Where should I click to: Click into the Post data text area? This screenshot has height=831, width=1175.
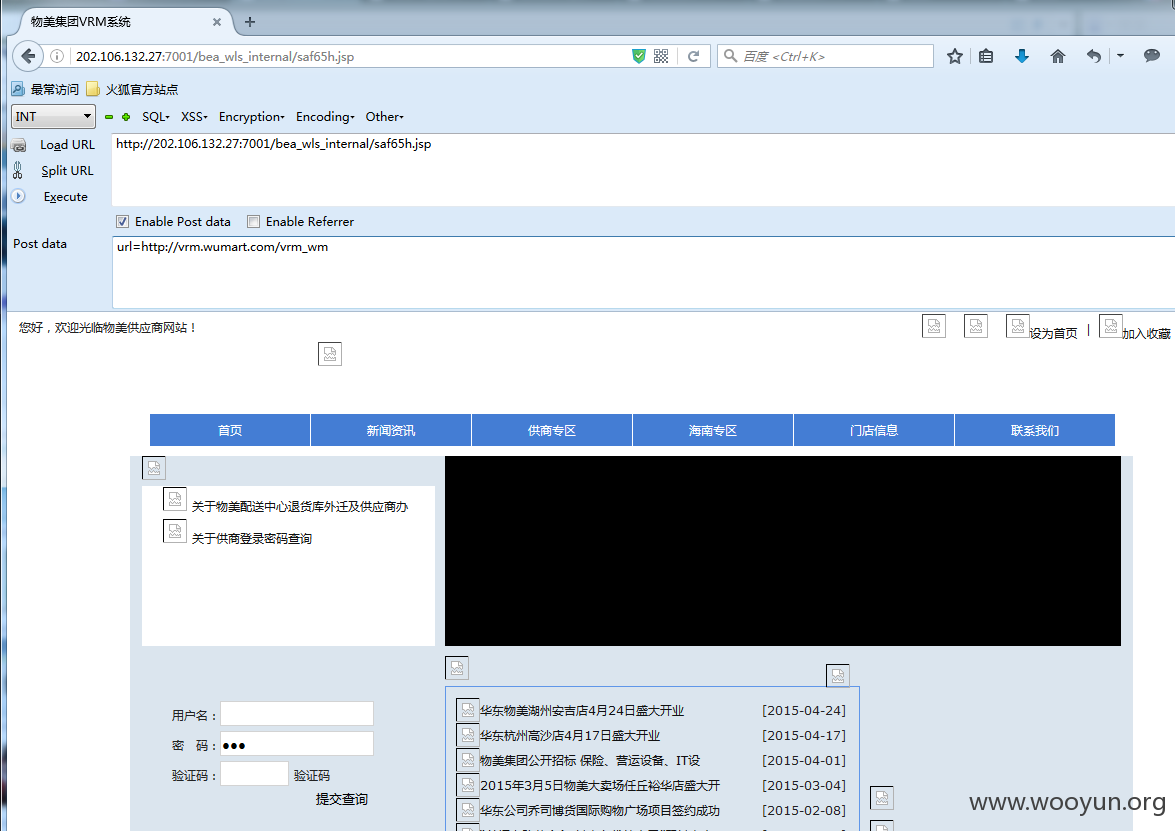(x=643, y=272)
